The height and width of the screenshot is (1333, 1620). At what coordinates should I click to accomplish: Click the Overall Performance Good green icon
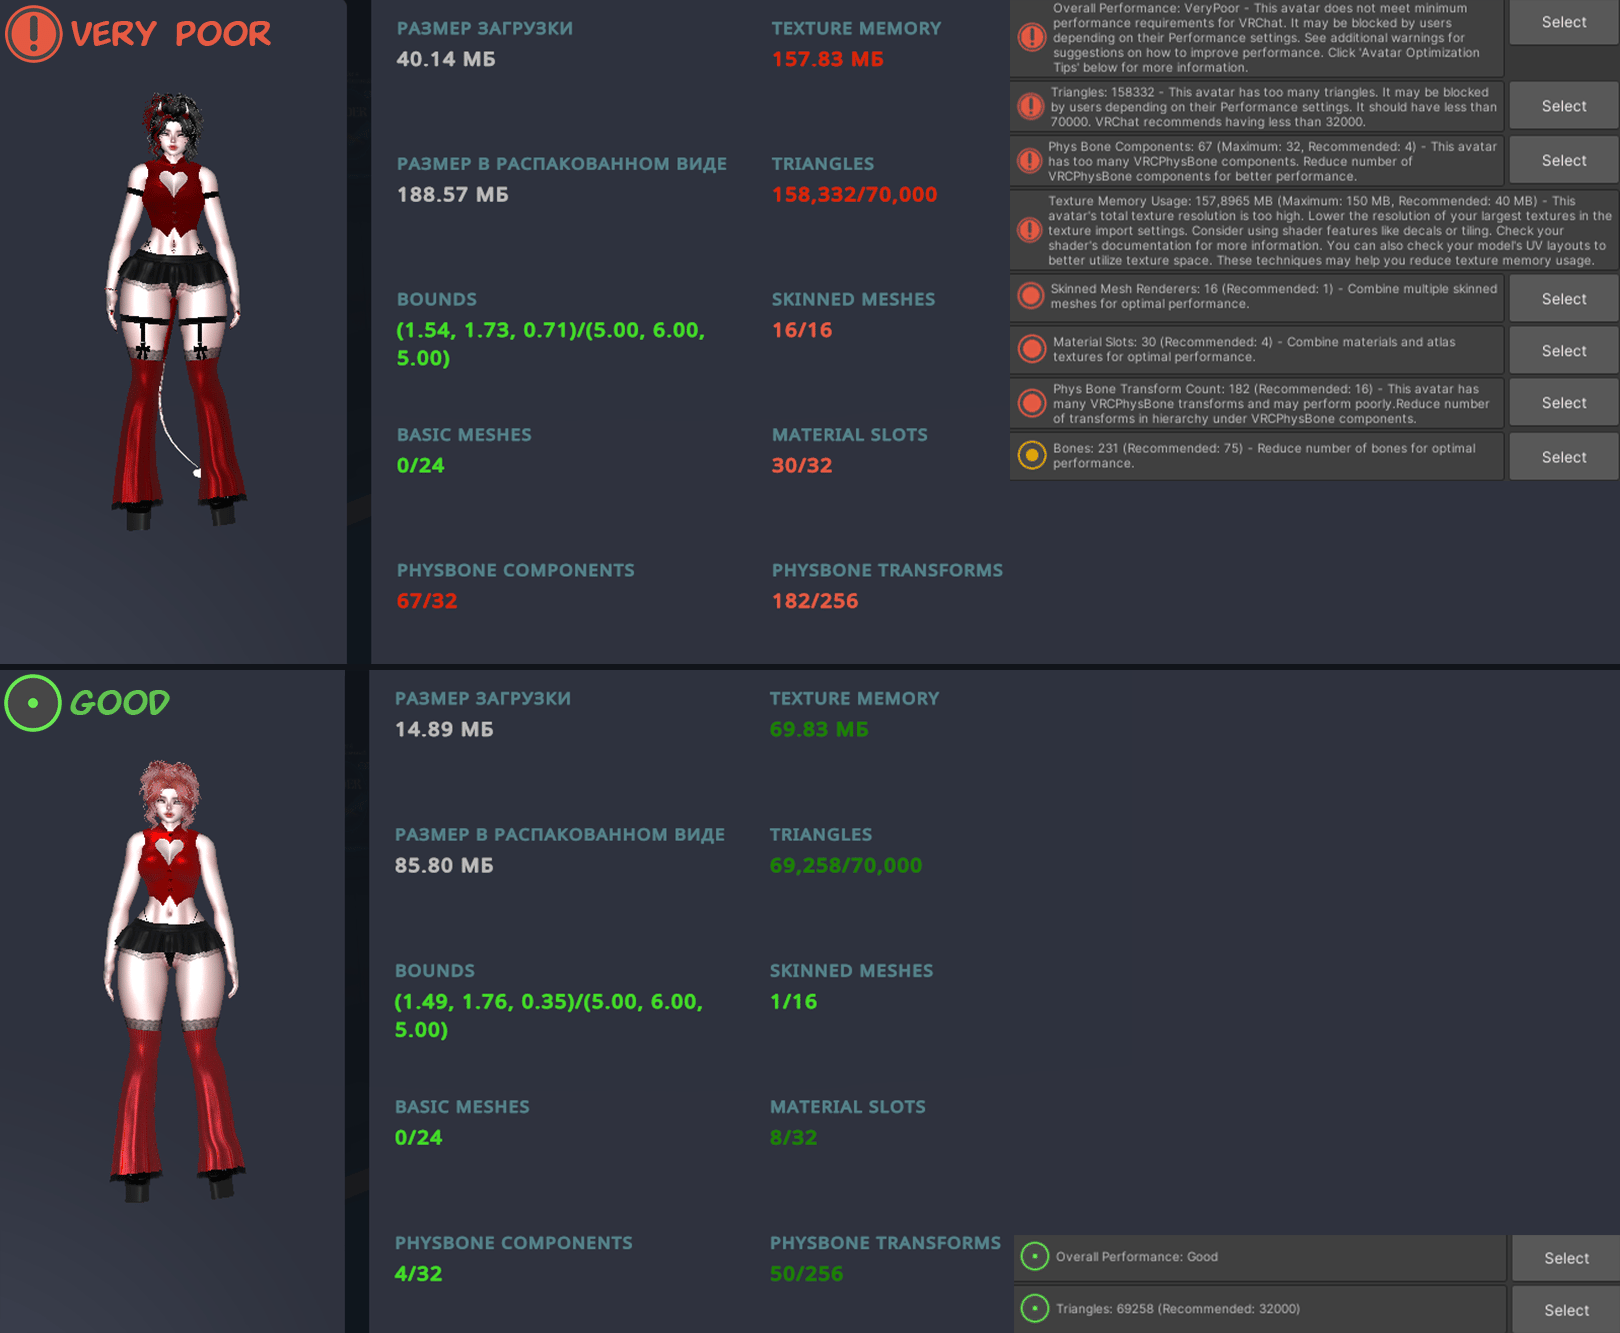tap(1035, 1256)
